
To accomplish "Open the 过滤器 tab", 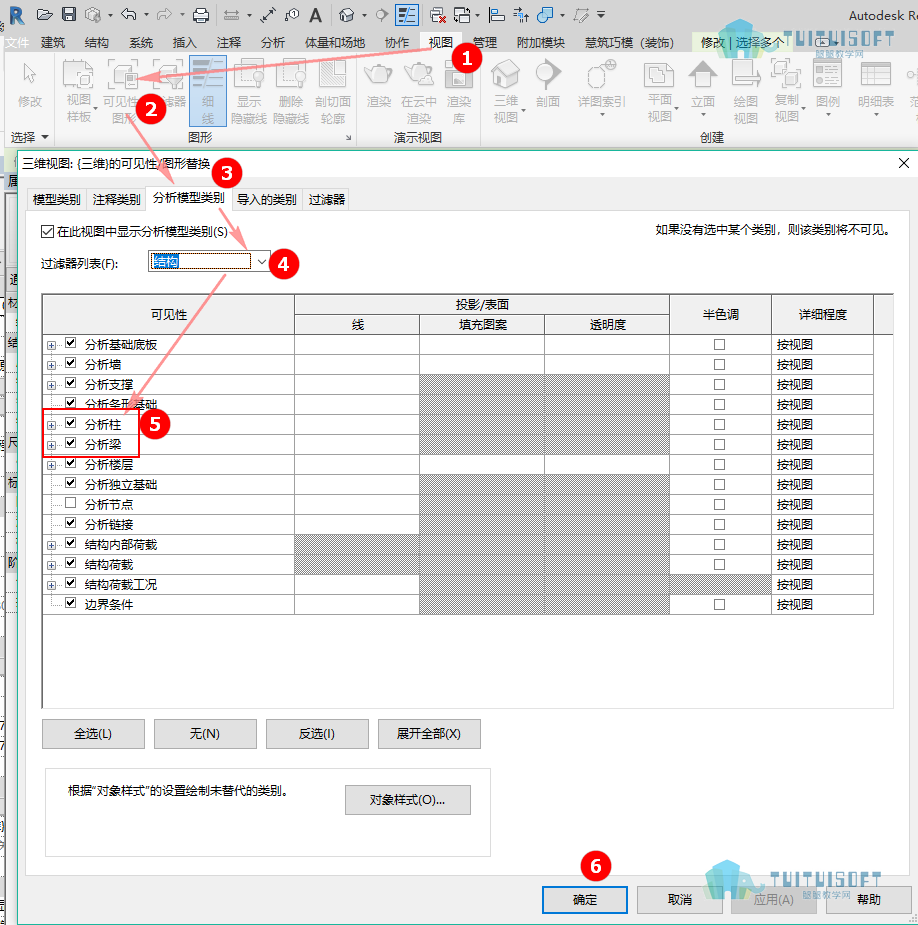I will pyautogui.click(x=326, y=199).
